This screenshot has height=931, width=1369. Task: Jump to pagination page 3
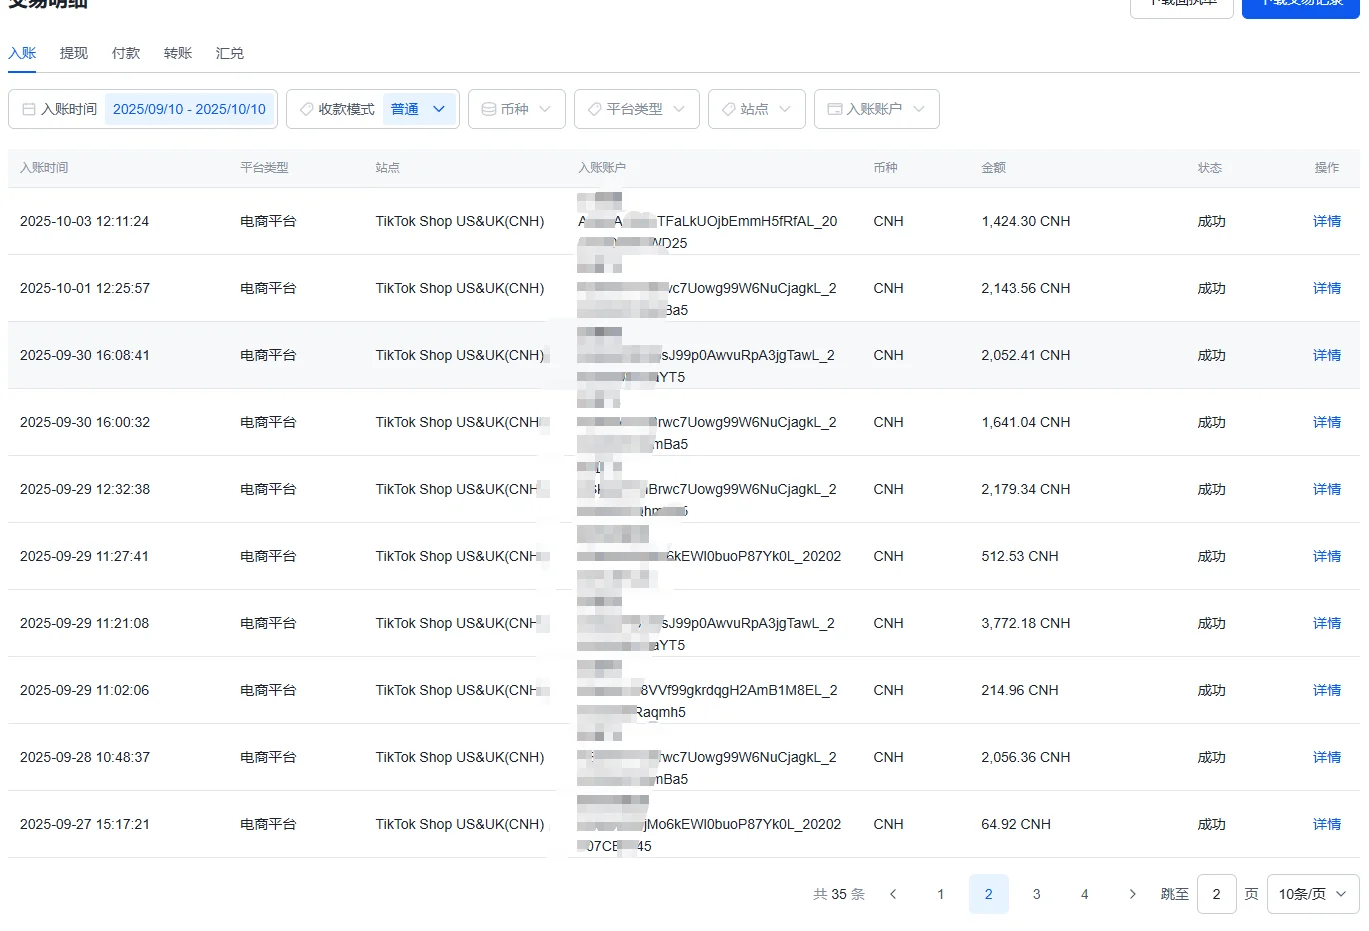click(x=1037, y=894)
